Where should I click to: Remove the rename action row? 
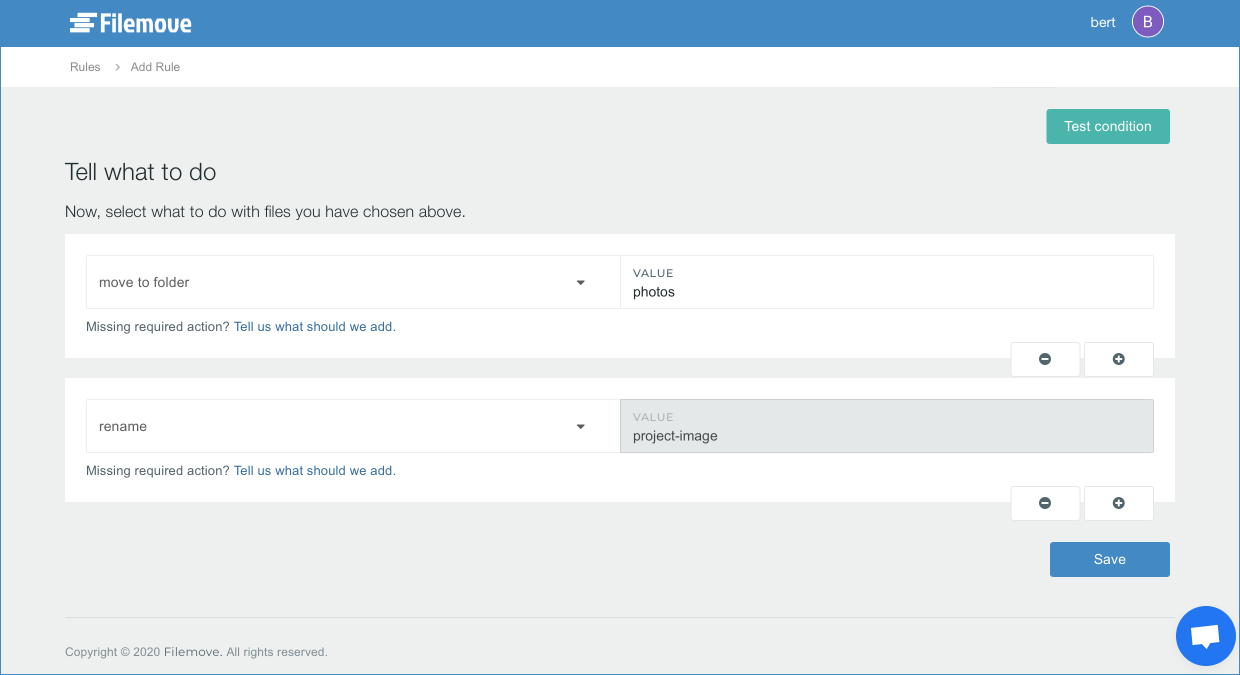pyautogui.click(x=1045, y=503)
